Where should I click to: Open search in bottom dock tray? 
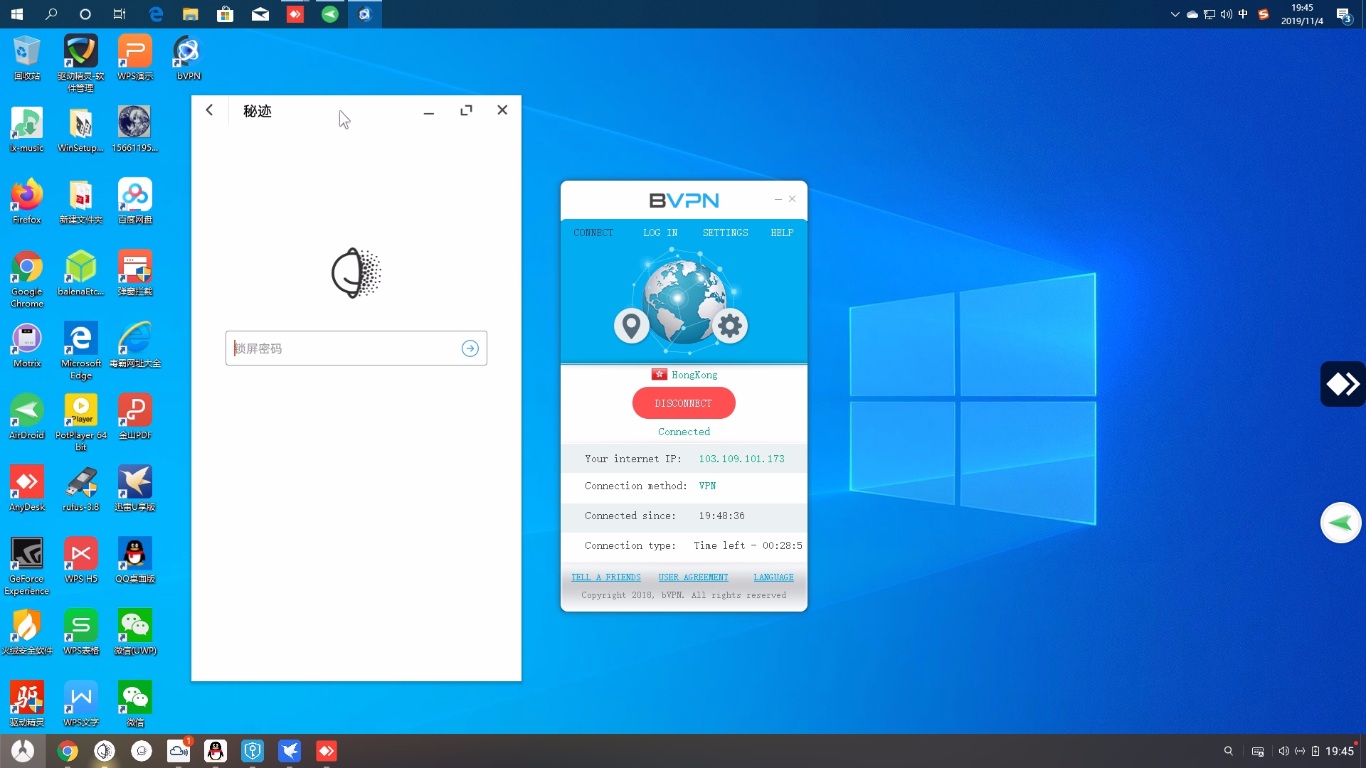(x=1229, y=751)
